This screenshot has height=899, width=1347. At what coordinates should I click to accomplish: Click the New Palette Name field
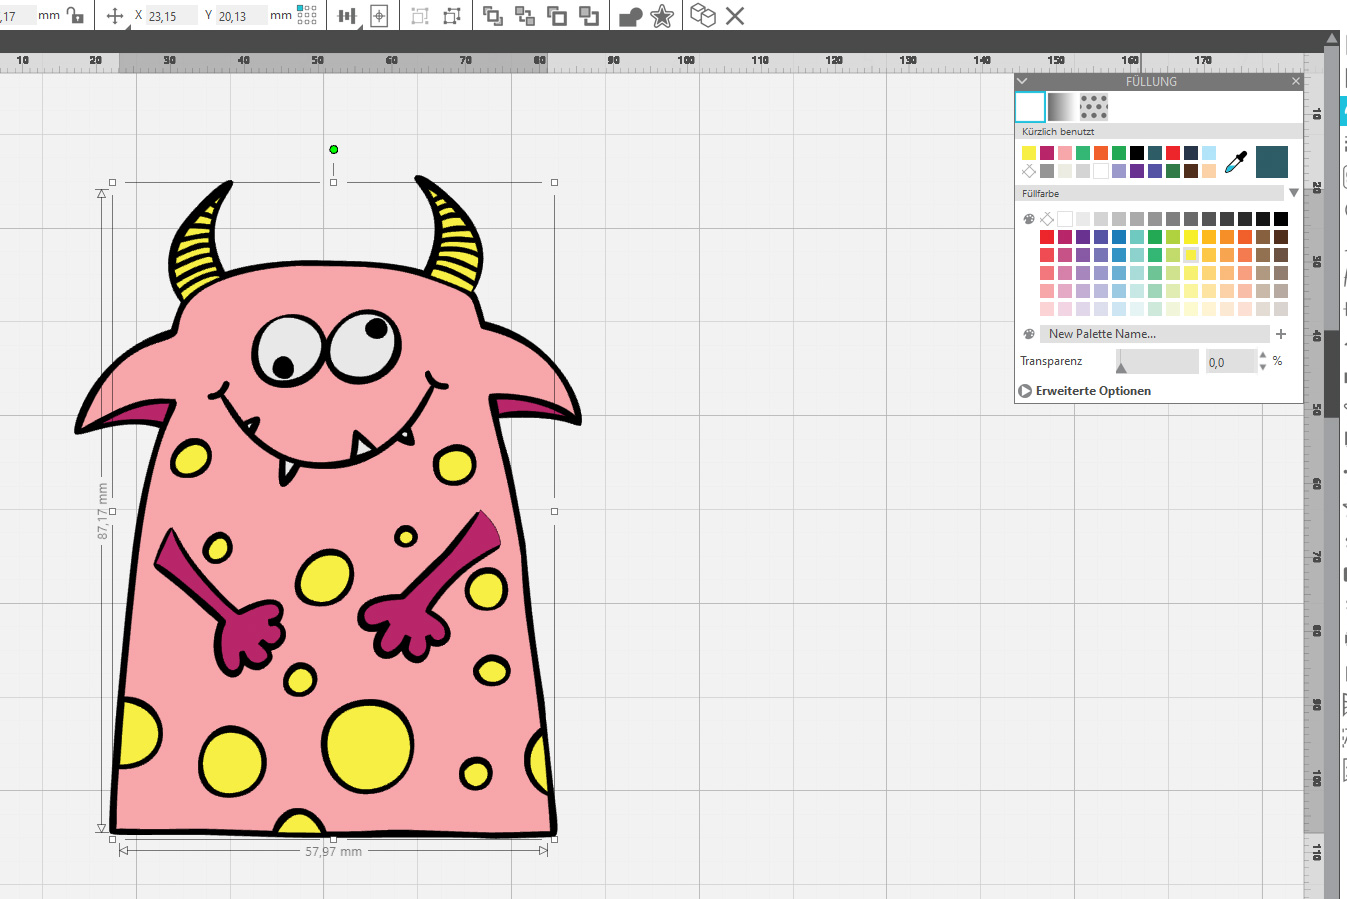click(1154, 334)
